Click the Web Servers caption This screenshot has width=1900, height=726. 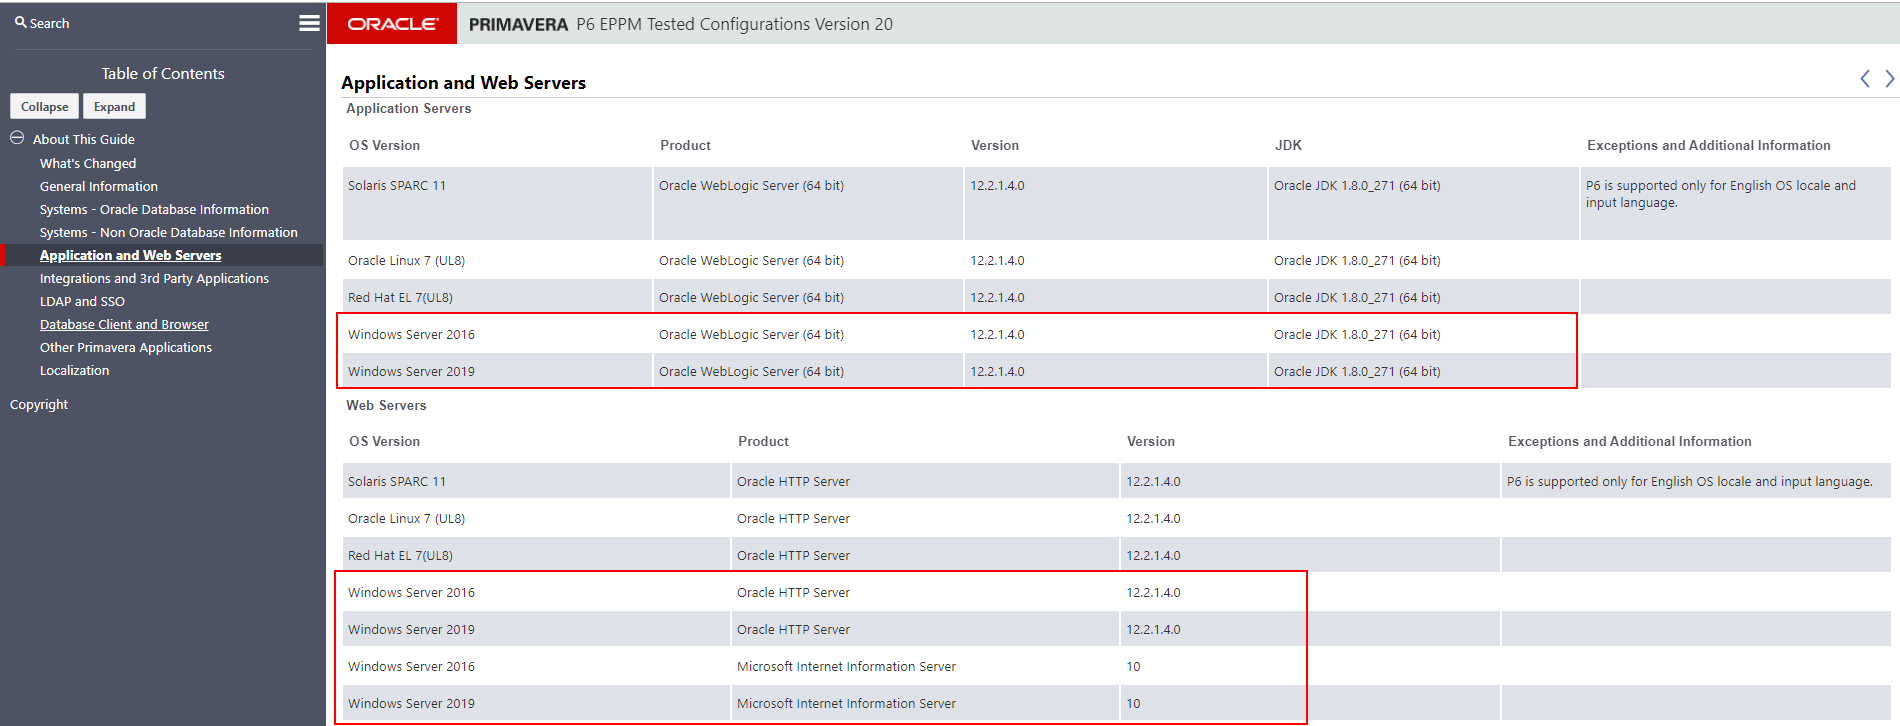386,405
